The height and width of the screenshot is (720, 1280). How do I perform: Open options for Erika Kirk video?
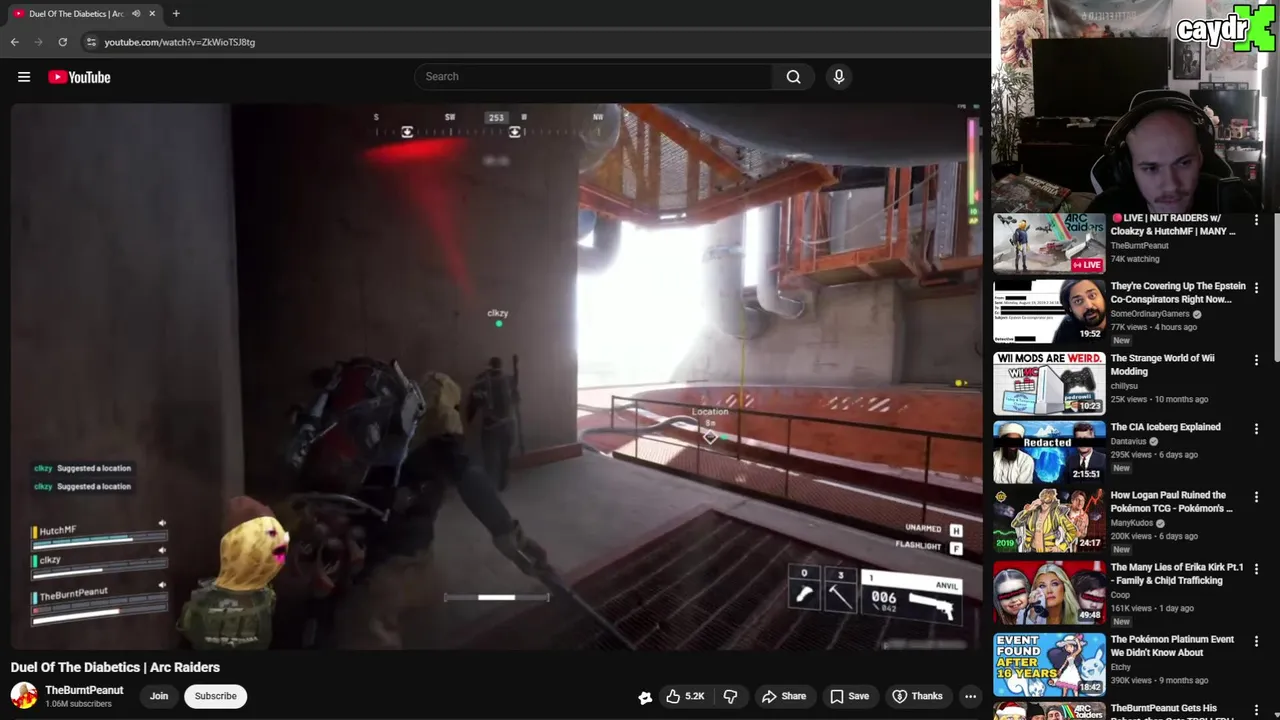pyautogui.click(x=1257, y=569)
